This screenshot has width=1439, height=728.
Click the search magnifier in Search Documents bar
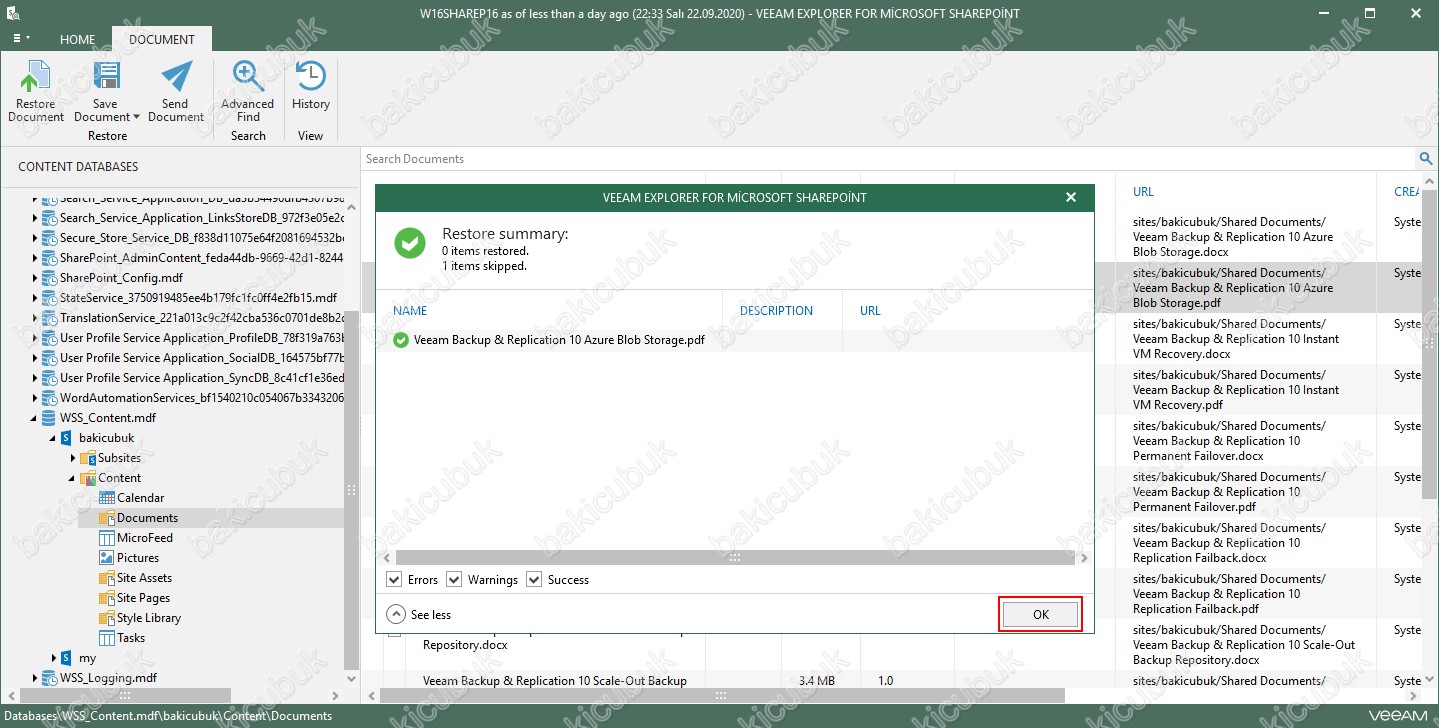point(1426,159)
